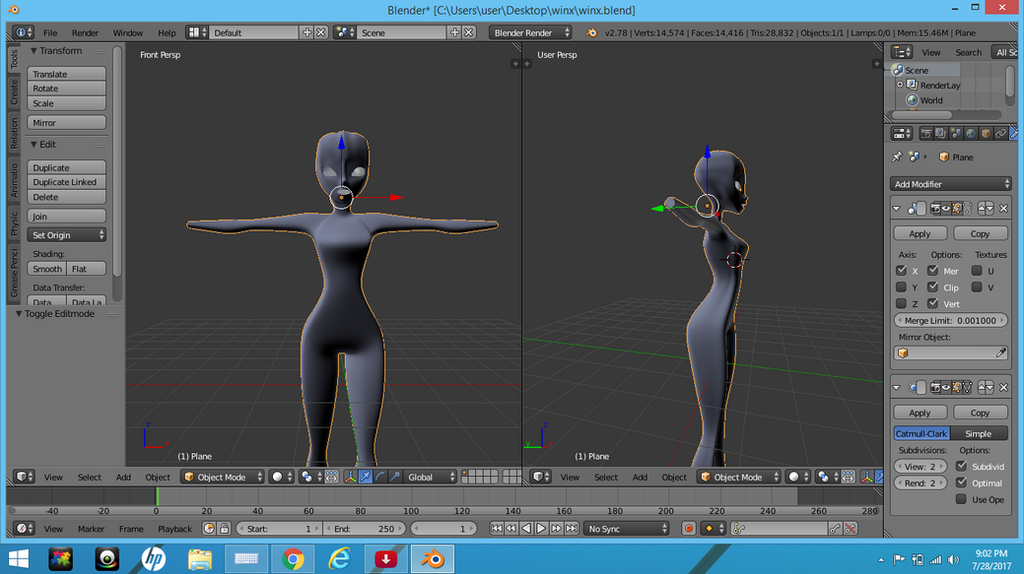Enable the Mirror Y axis checkbox
Image resolution: width=1024 pixels, height=574 pixels.
[901, 287]
